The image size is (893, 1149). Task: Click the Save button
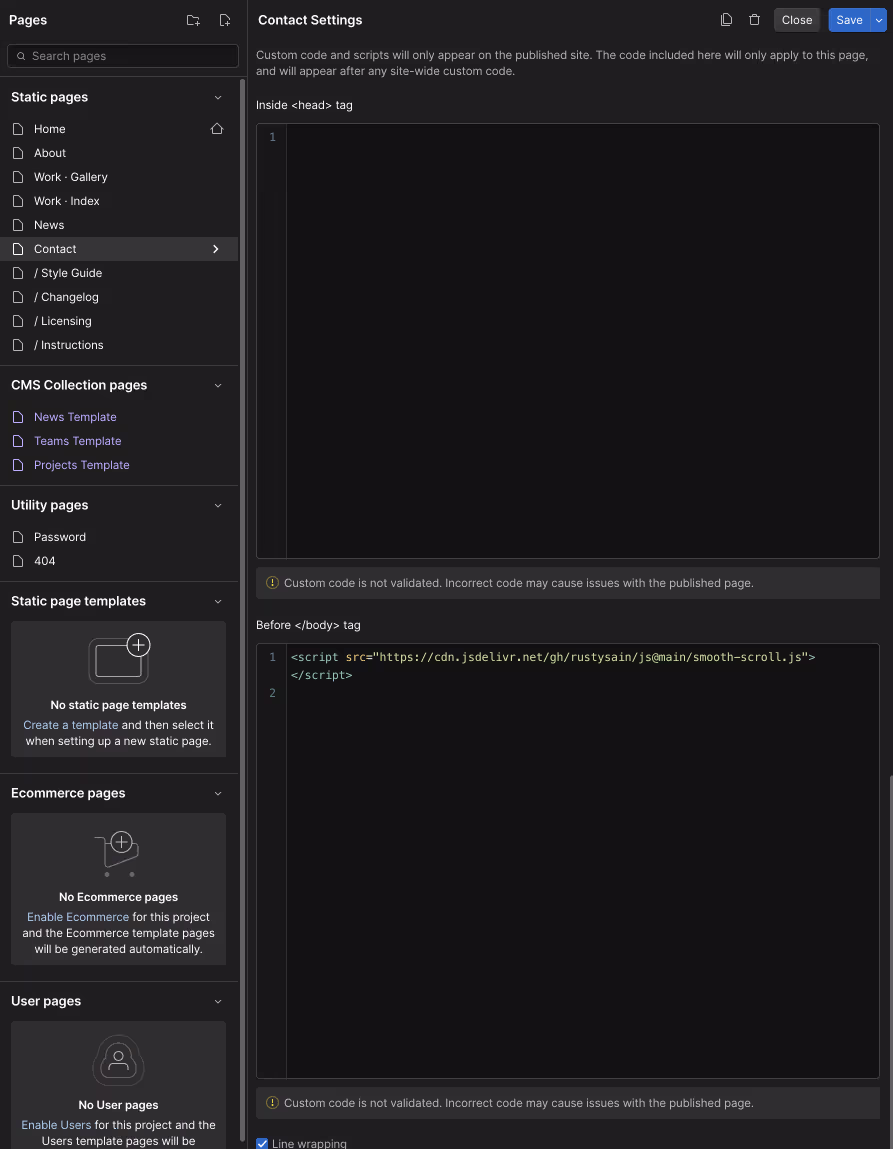pyautogui.click(x=849, y=21)
